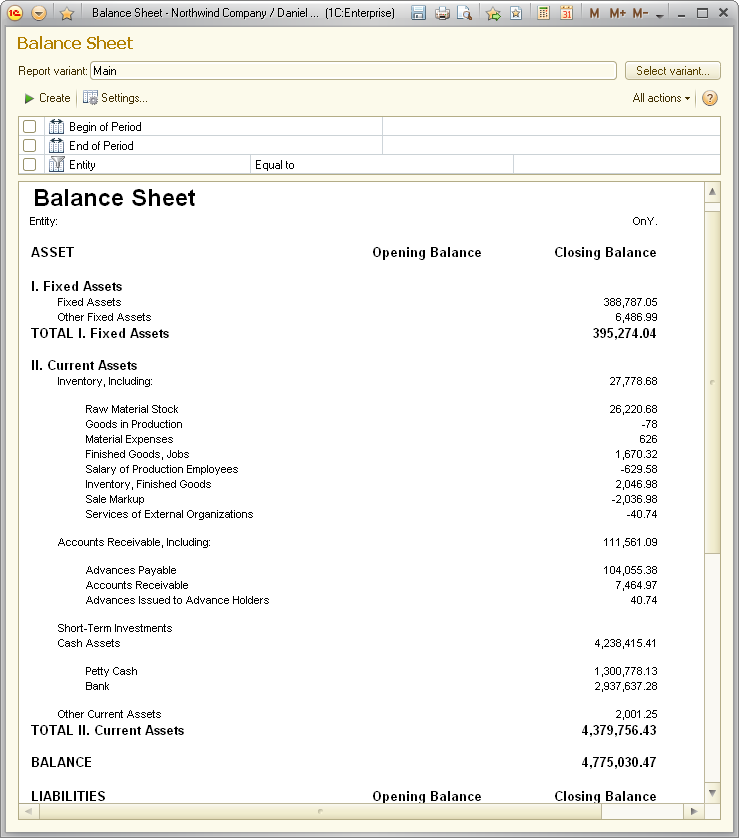Open report Settings...

pyautogui.click(x=115, y=98)
